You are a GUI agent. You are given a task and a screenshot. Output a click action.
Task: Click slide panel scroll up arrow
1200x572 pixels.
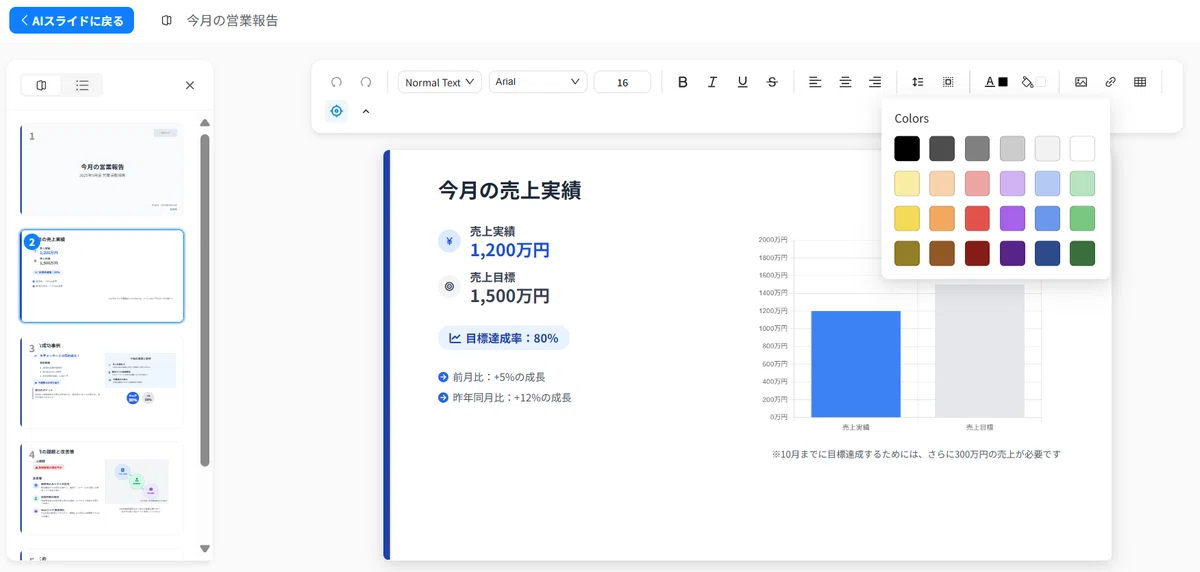[x=205, y=123]
